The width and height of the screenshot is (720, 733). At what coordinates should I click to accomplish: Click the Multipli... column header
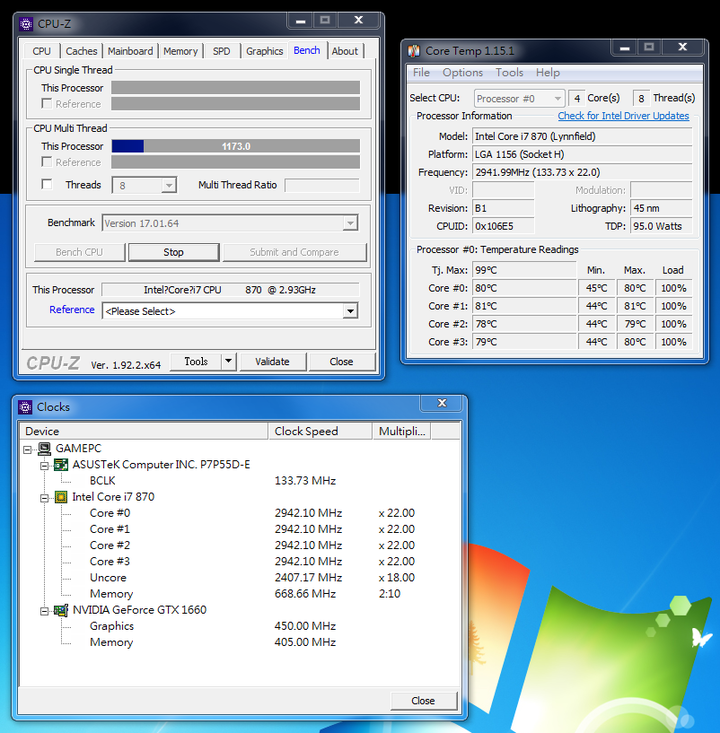[402, 431]
